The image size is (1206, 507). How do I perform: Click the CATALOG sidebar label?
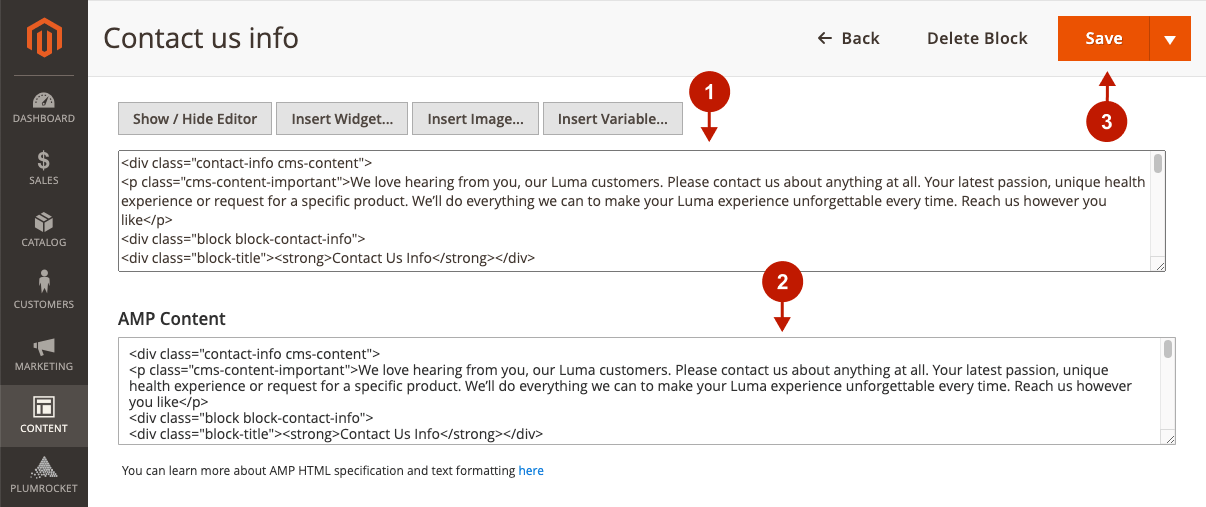[43, 243]
